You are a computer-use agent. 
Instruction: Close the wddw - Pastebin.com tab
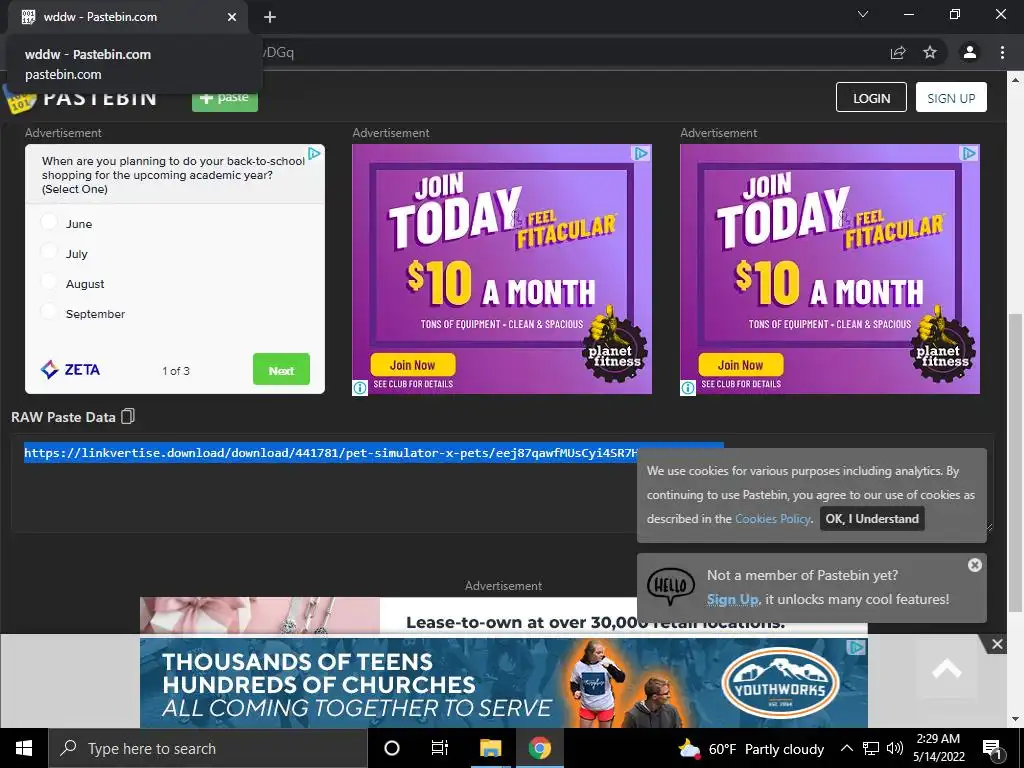tap(232, 17)
